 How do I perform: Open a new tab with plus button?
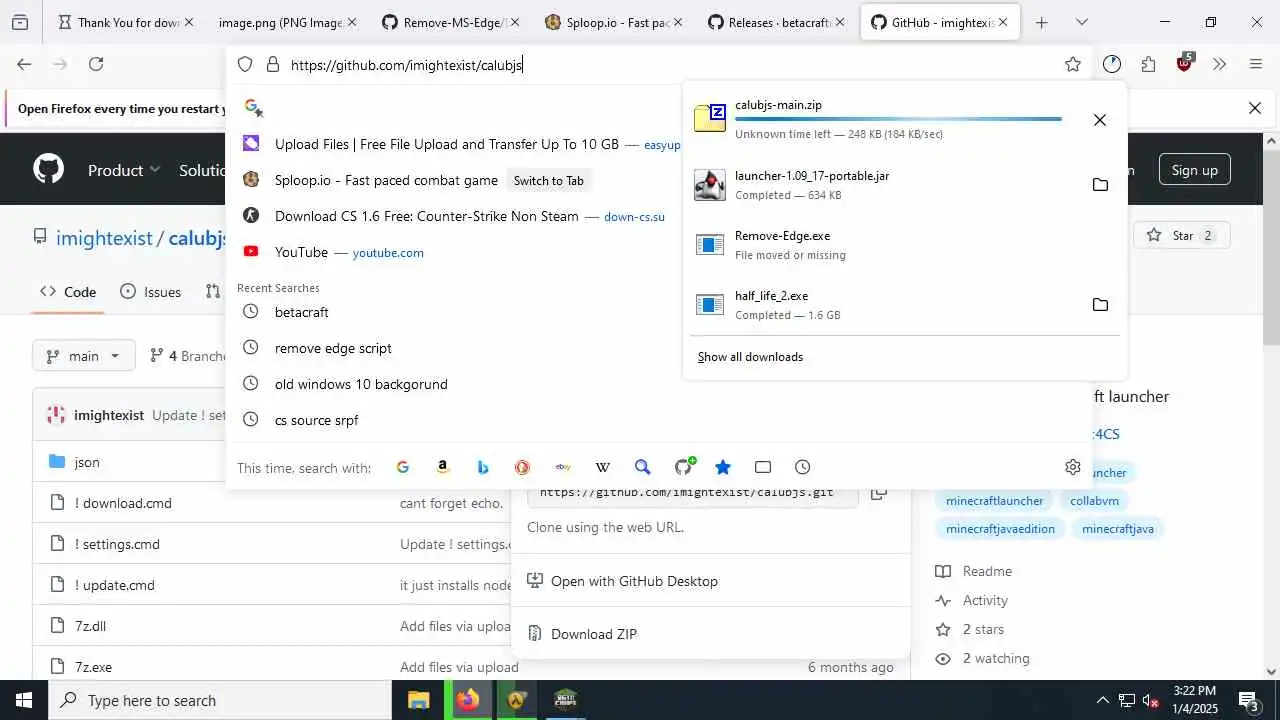[1042, 22]
